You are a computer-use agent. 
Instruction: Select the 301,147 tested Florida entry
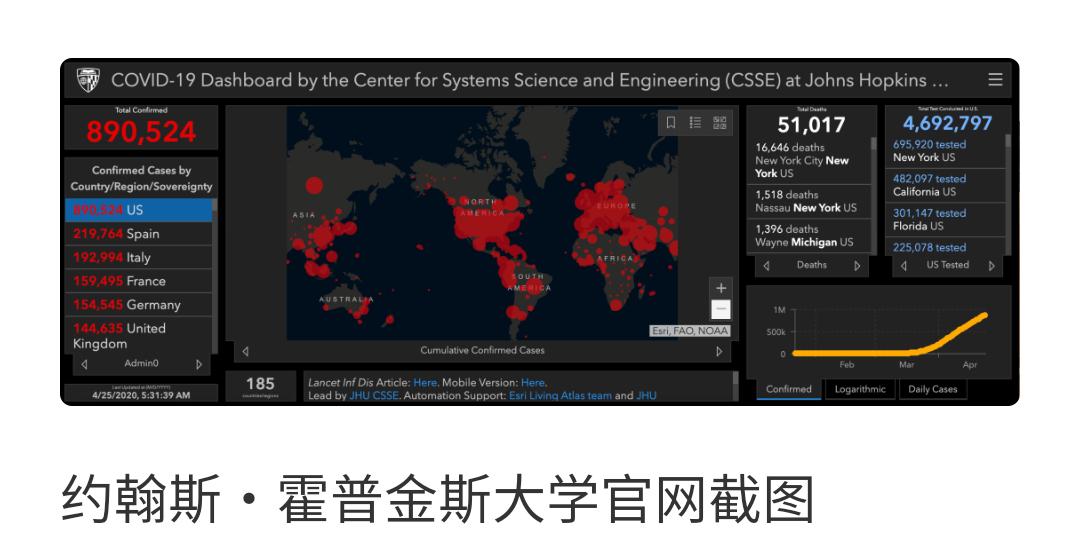946,219
